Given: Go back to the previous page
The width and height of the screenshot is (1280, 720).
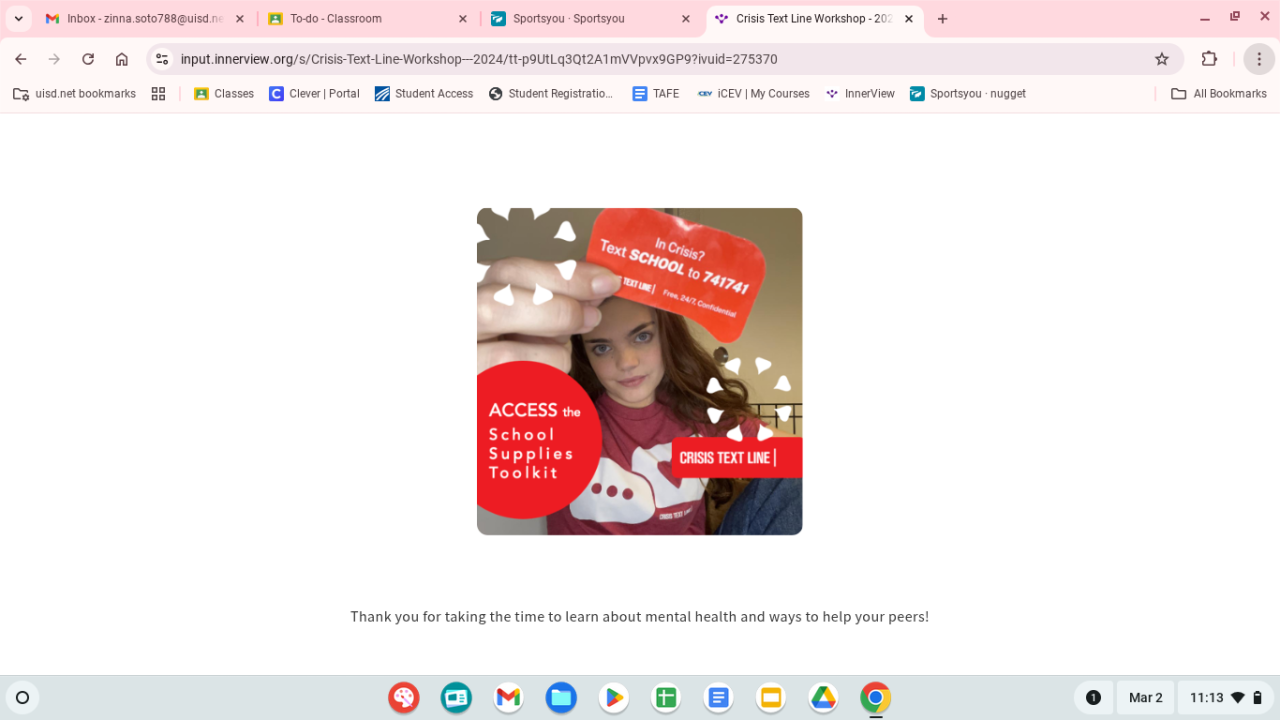Looking at the screenshot, I should pos(21,59).
